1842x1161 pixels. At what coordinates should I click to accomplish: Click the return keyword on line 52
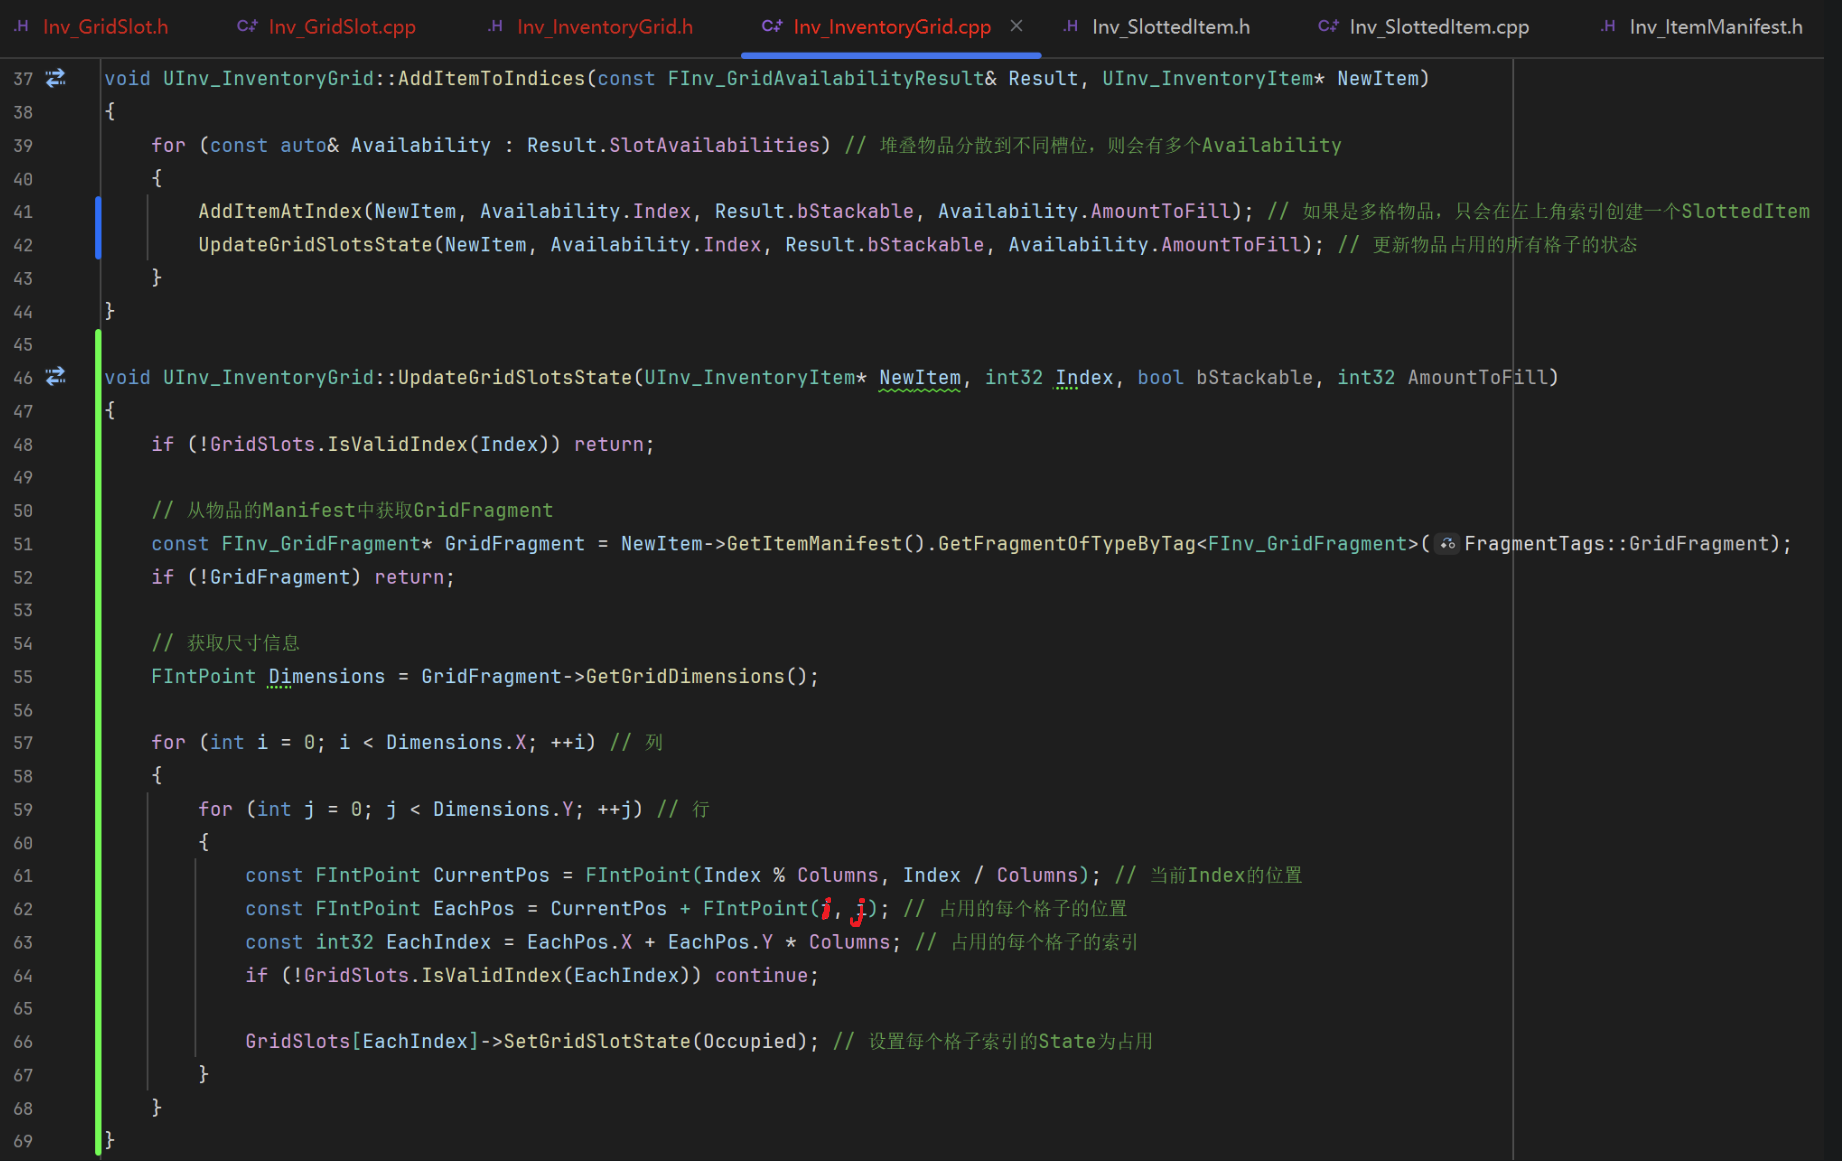pyautogui.click(x=409, y=578)
